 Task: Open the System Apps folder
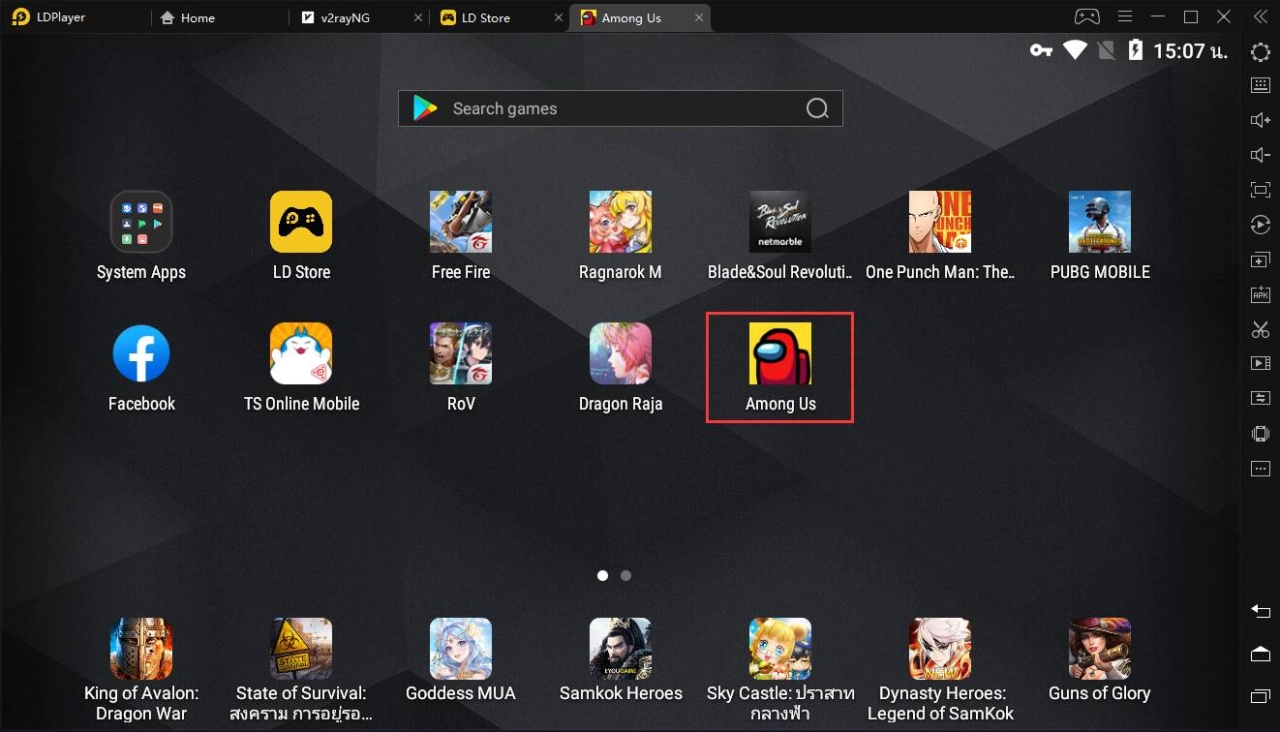pos(141,222)
